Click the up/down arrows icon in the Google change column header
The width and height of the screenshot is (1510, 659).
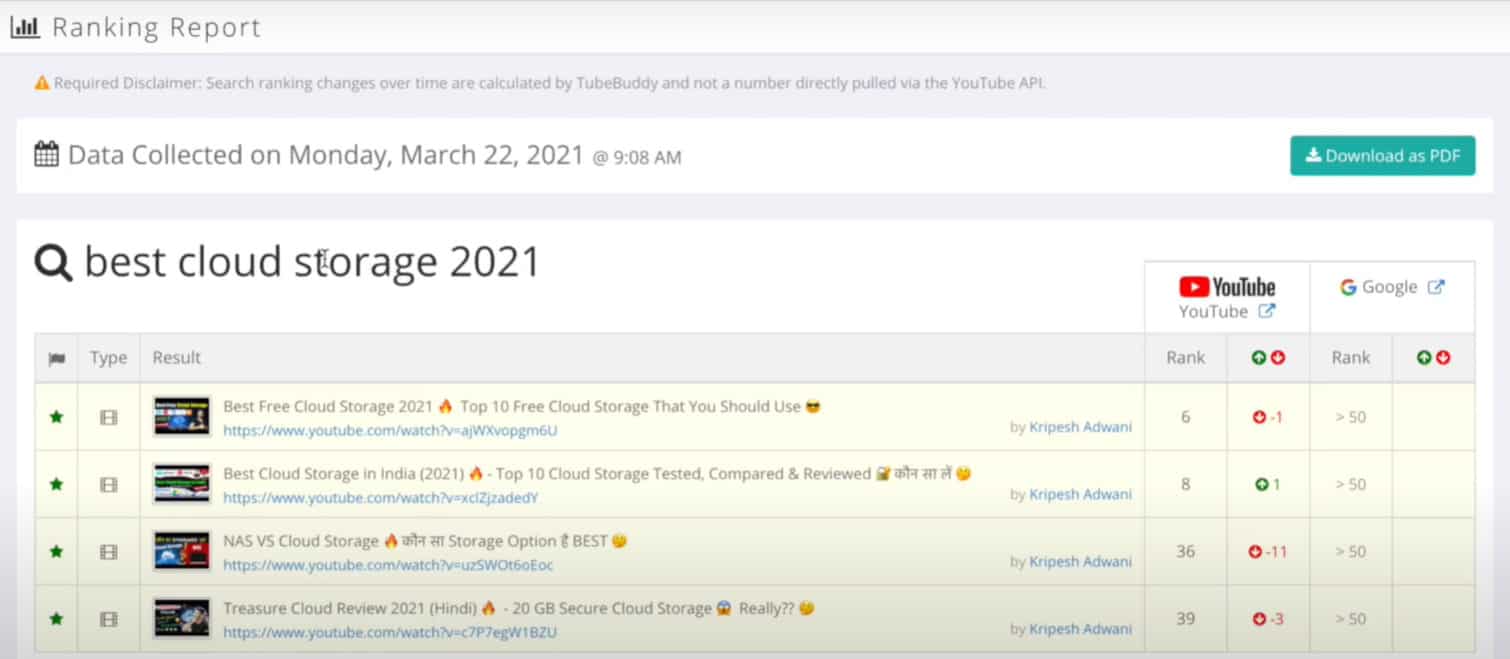pos(1433,358)
